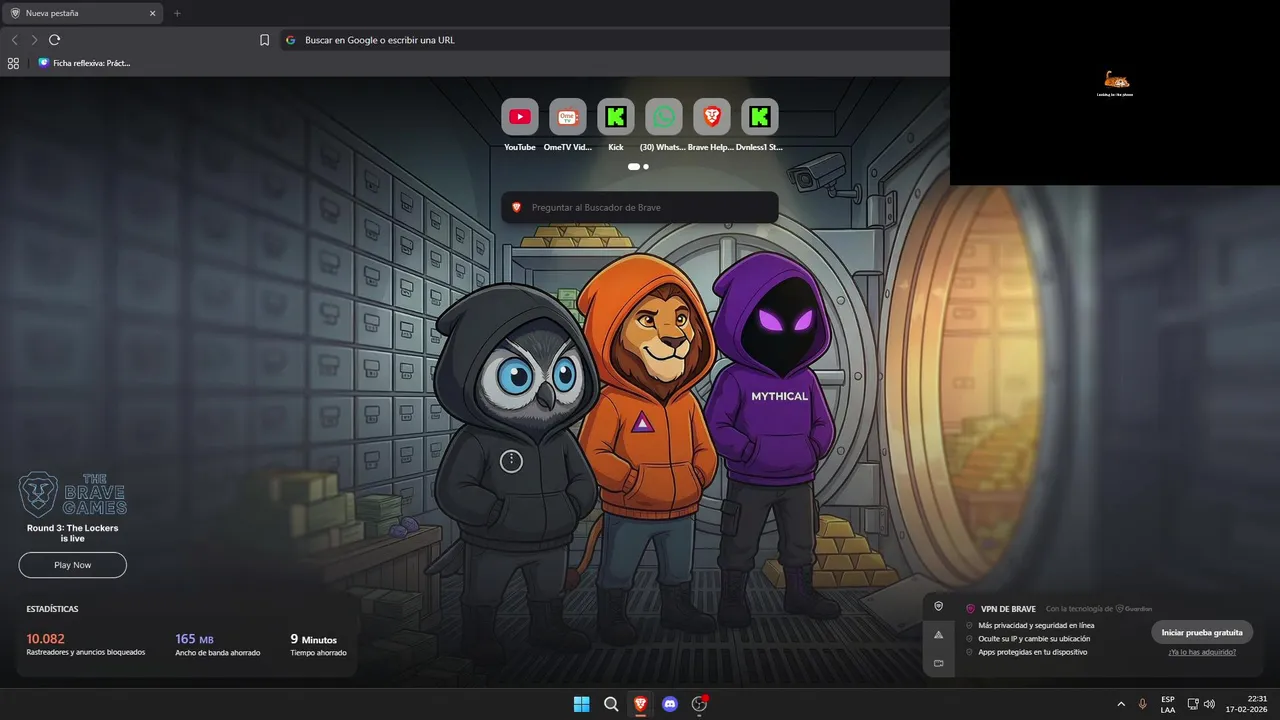Click the bookmark icon beside address bar
Image resolution: width=1280 pixels, height=720 pixels.
click(264, 40)
